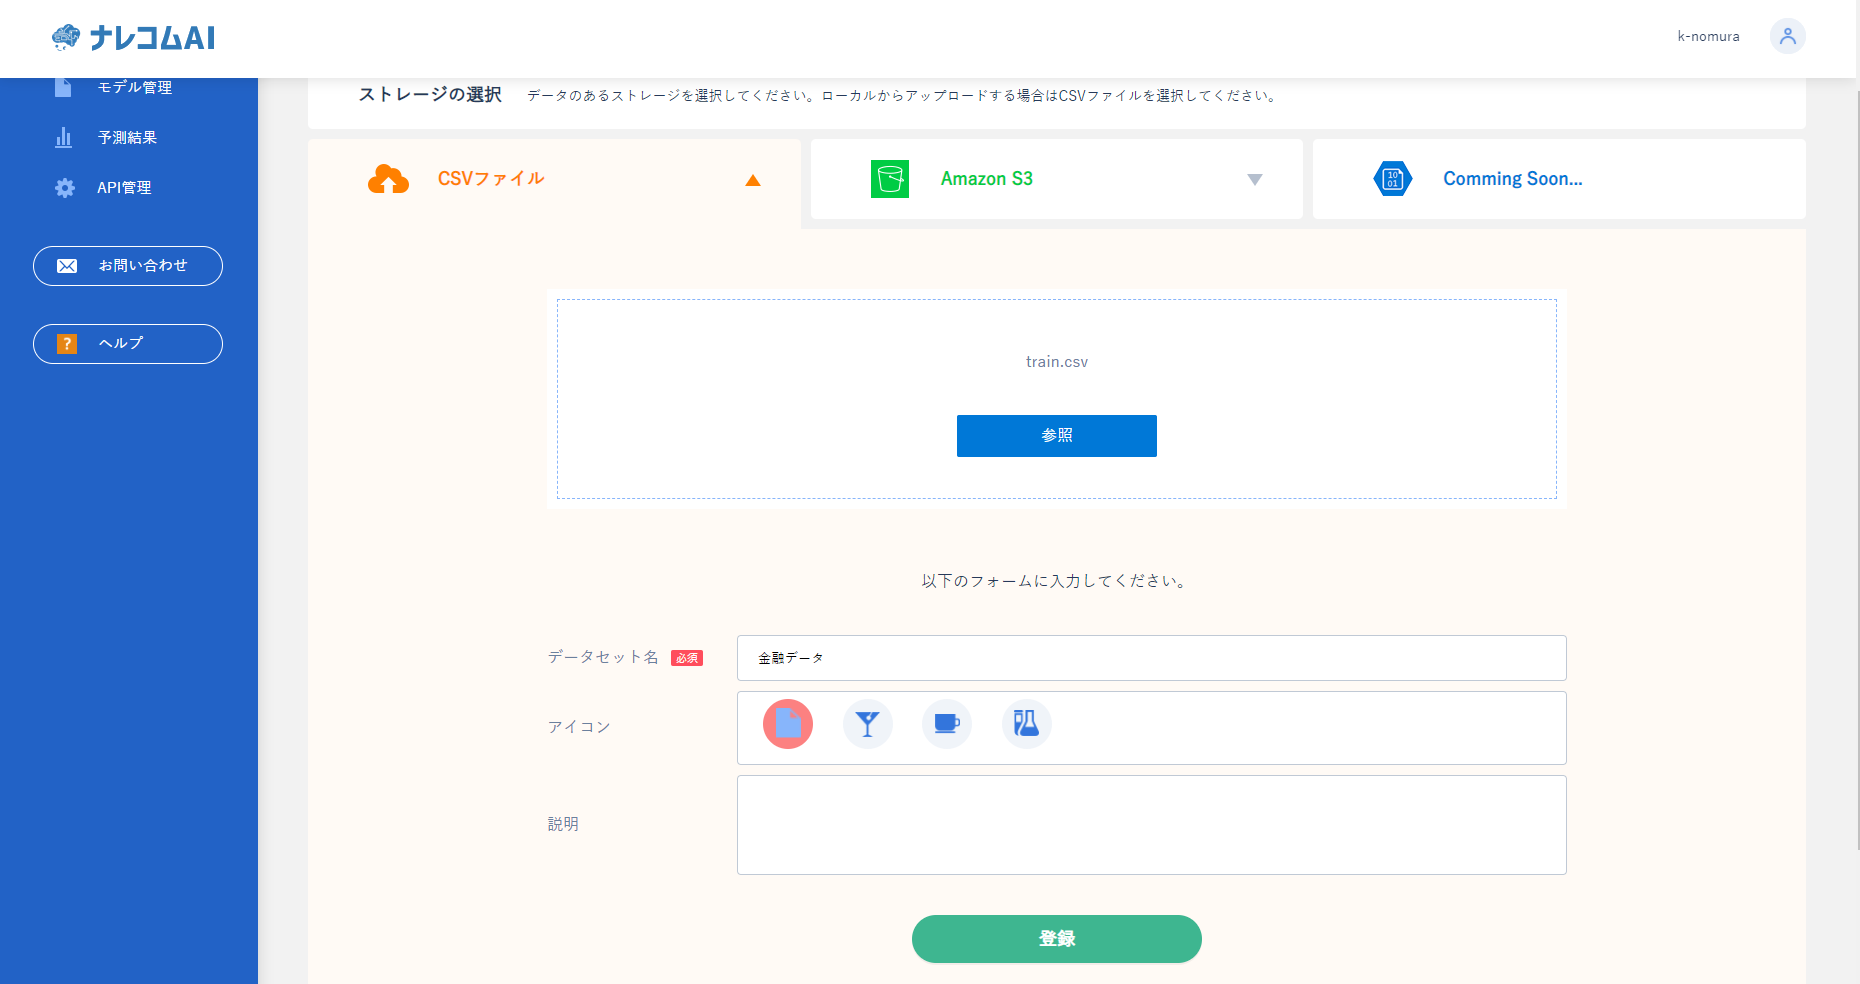Select the coffee cup dataset icon

coord(947,724)
